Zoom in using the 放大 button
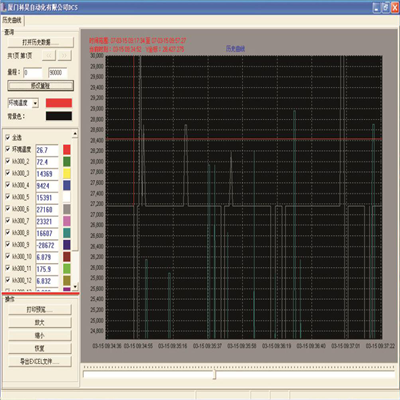 pos(40,323)
